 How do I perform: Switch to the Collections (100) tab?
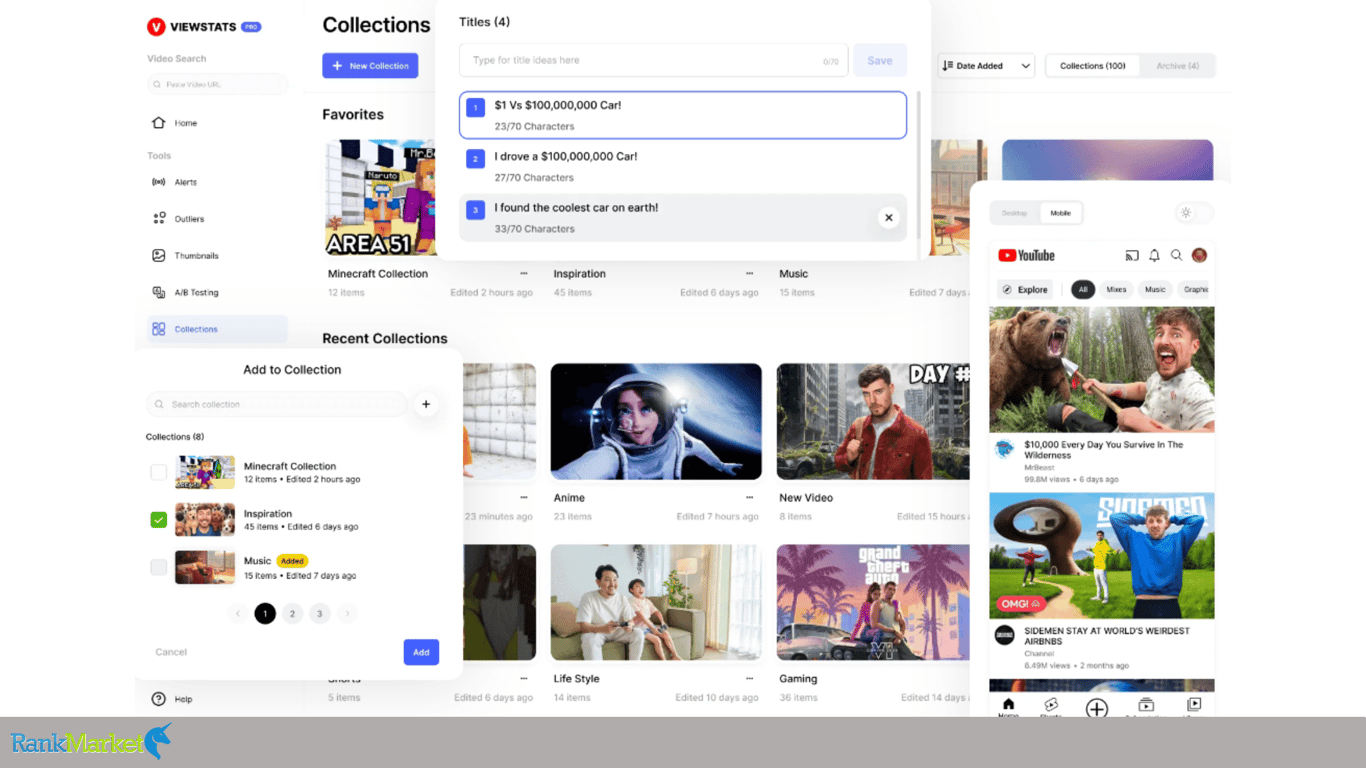(1092, 66)
